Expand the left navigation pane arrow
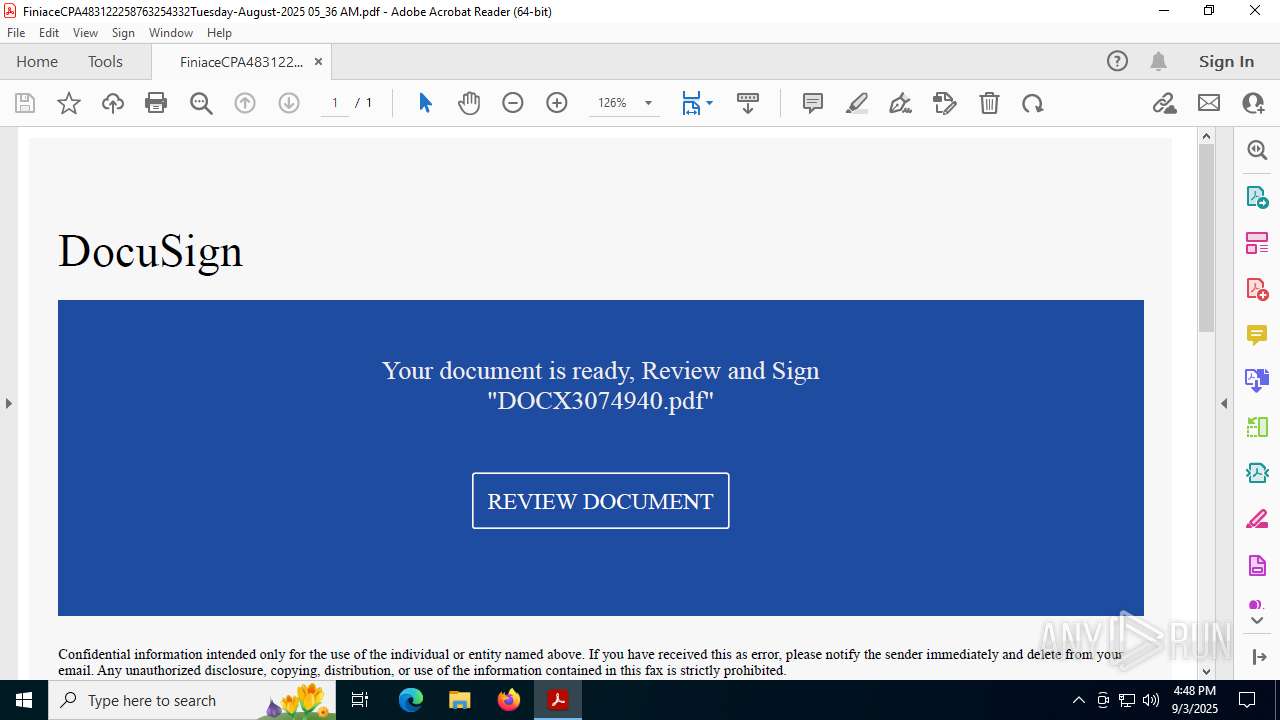Screen dimensions: 1280x720 pos(8,403)
